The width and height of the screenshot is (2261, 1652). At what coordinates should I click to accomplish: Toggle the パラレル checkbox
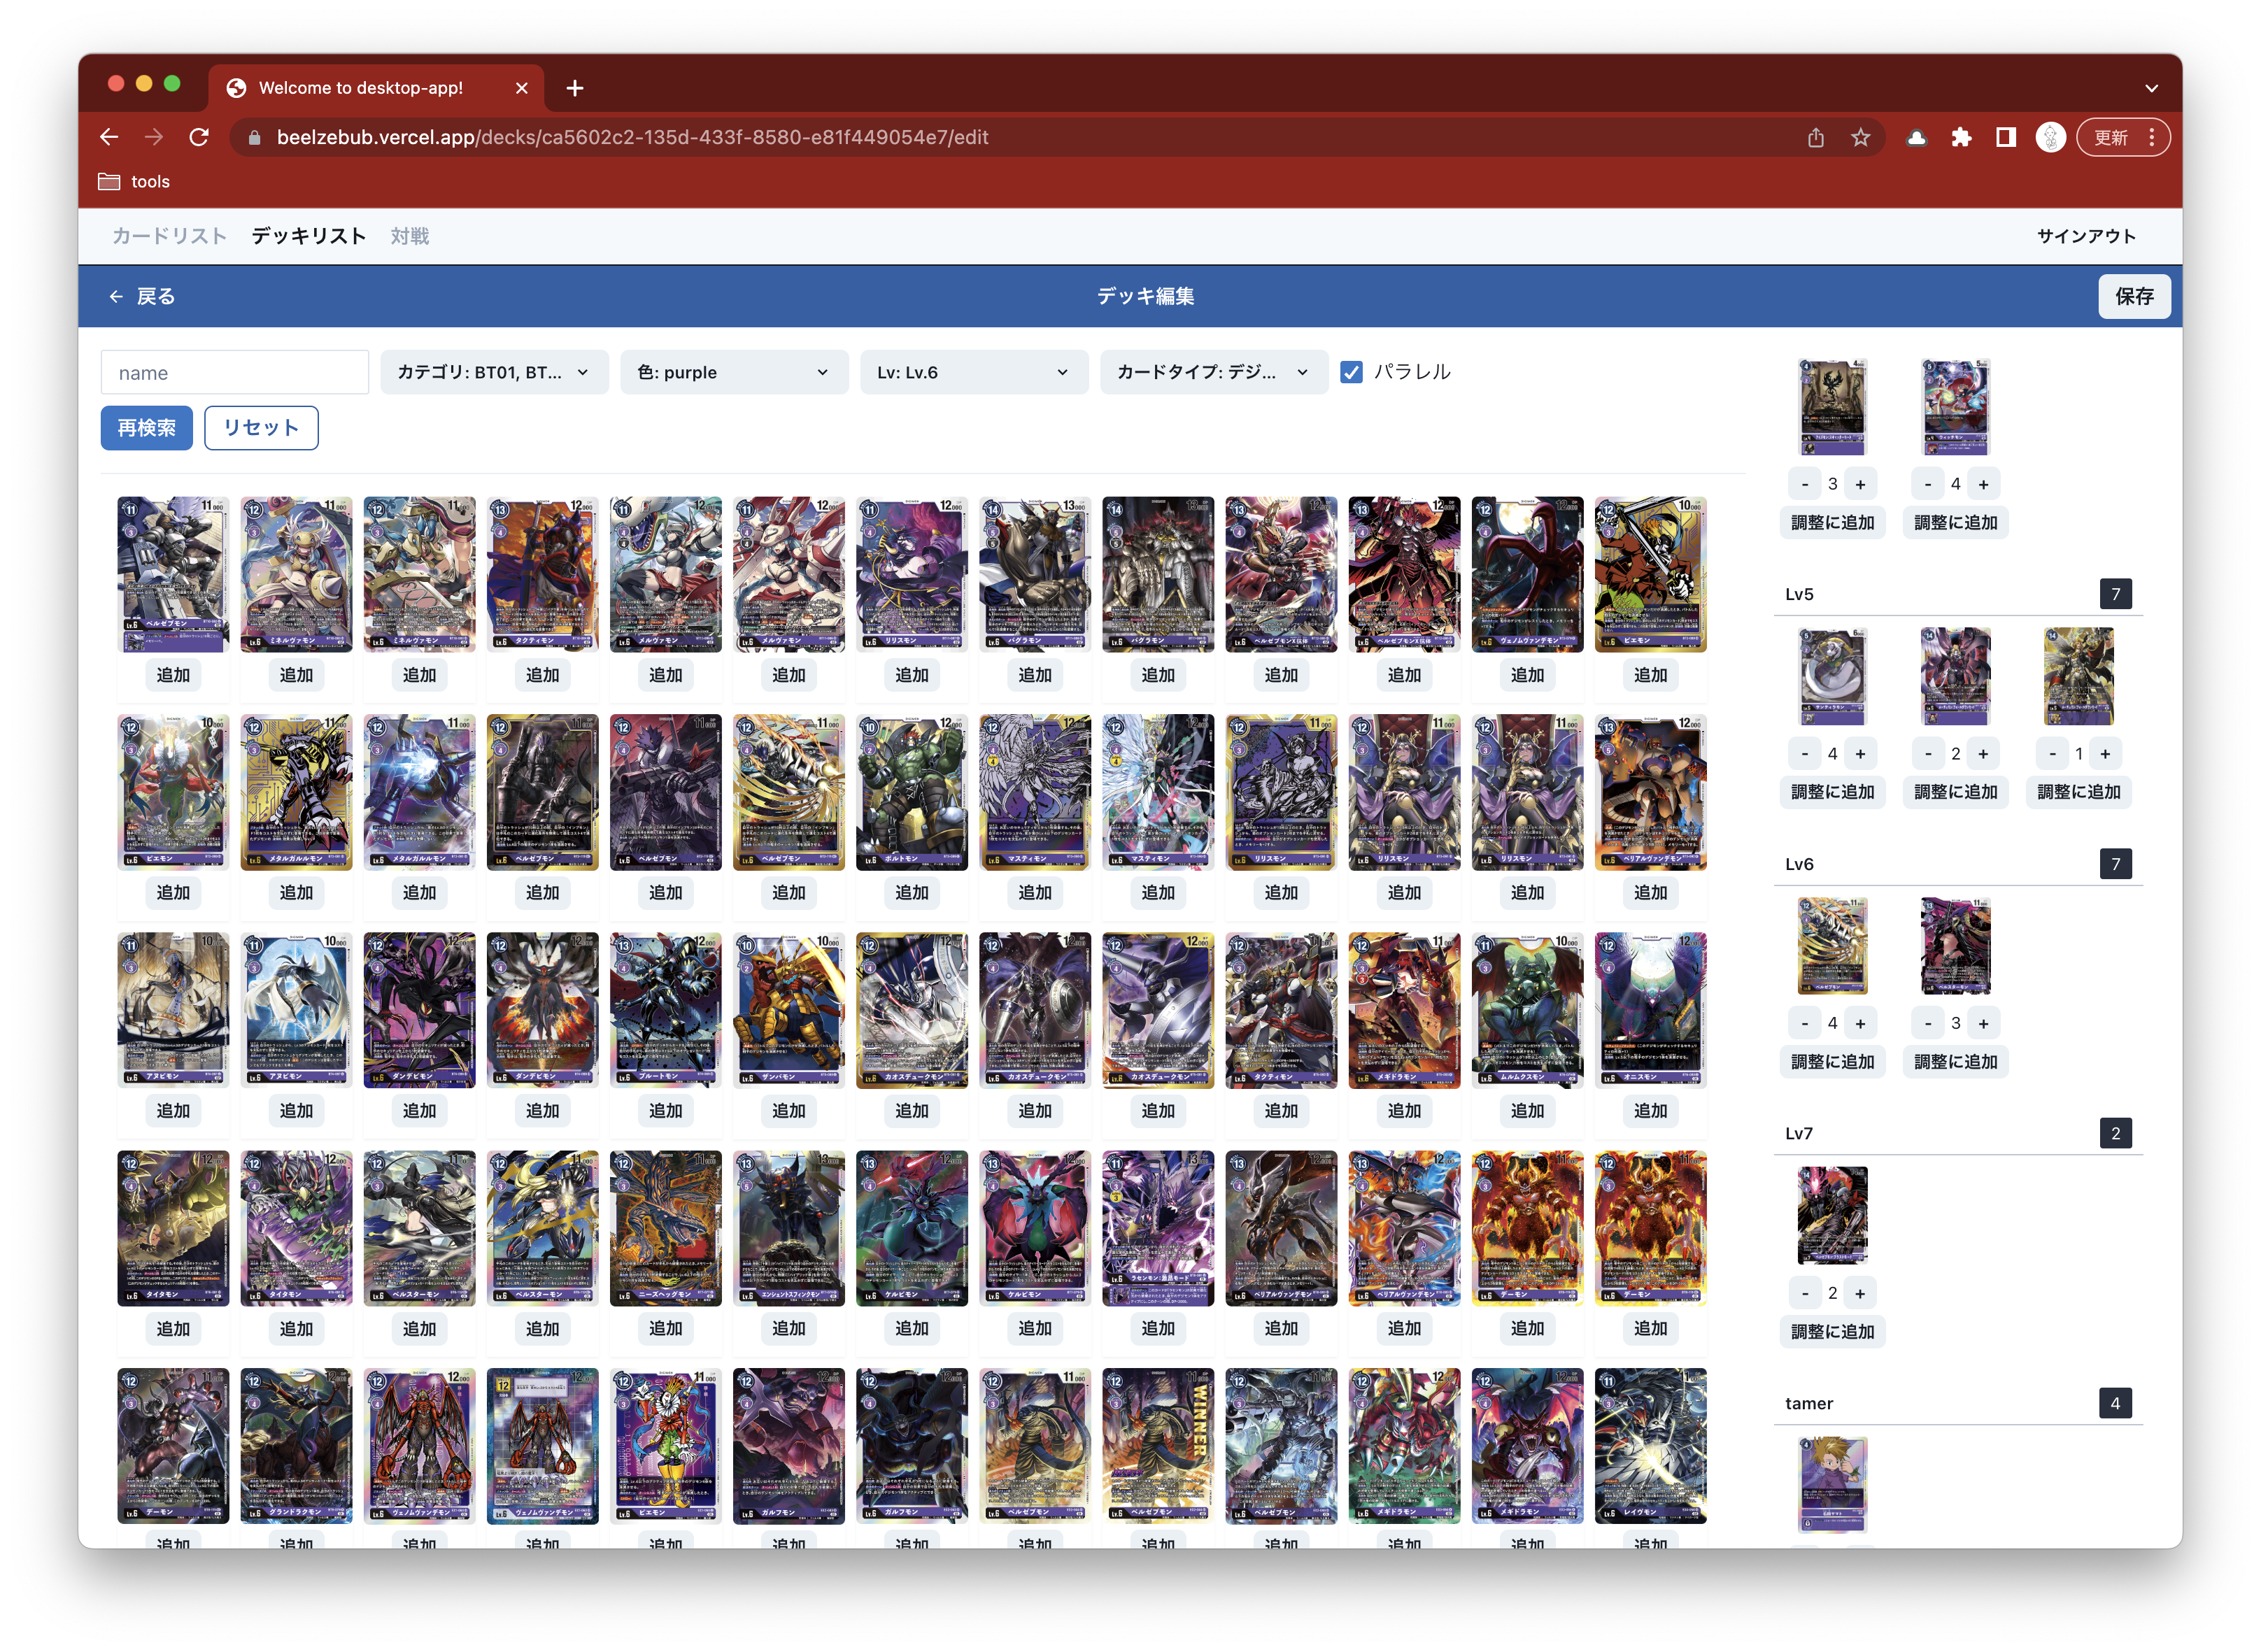pos(1351,372)
